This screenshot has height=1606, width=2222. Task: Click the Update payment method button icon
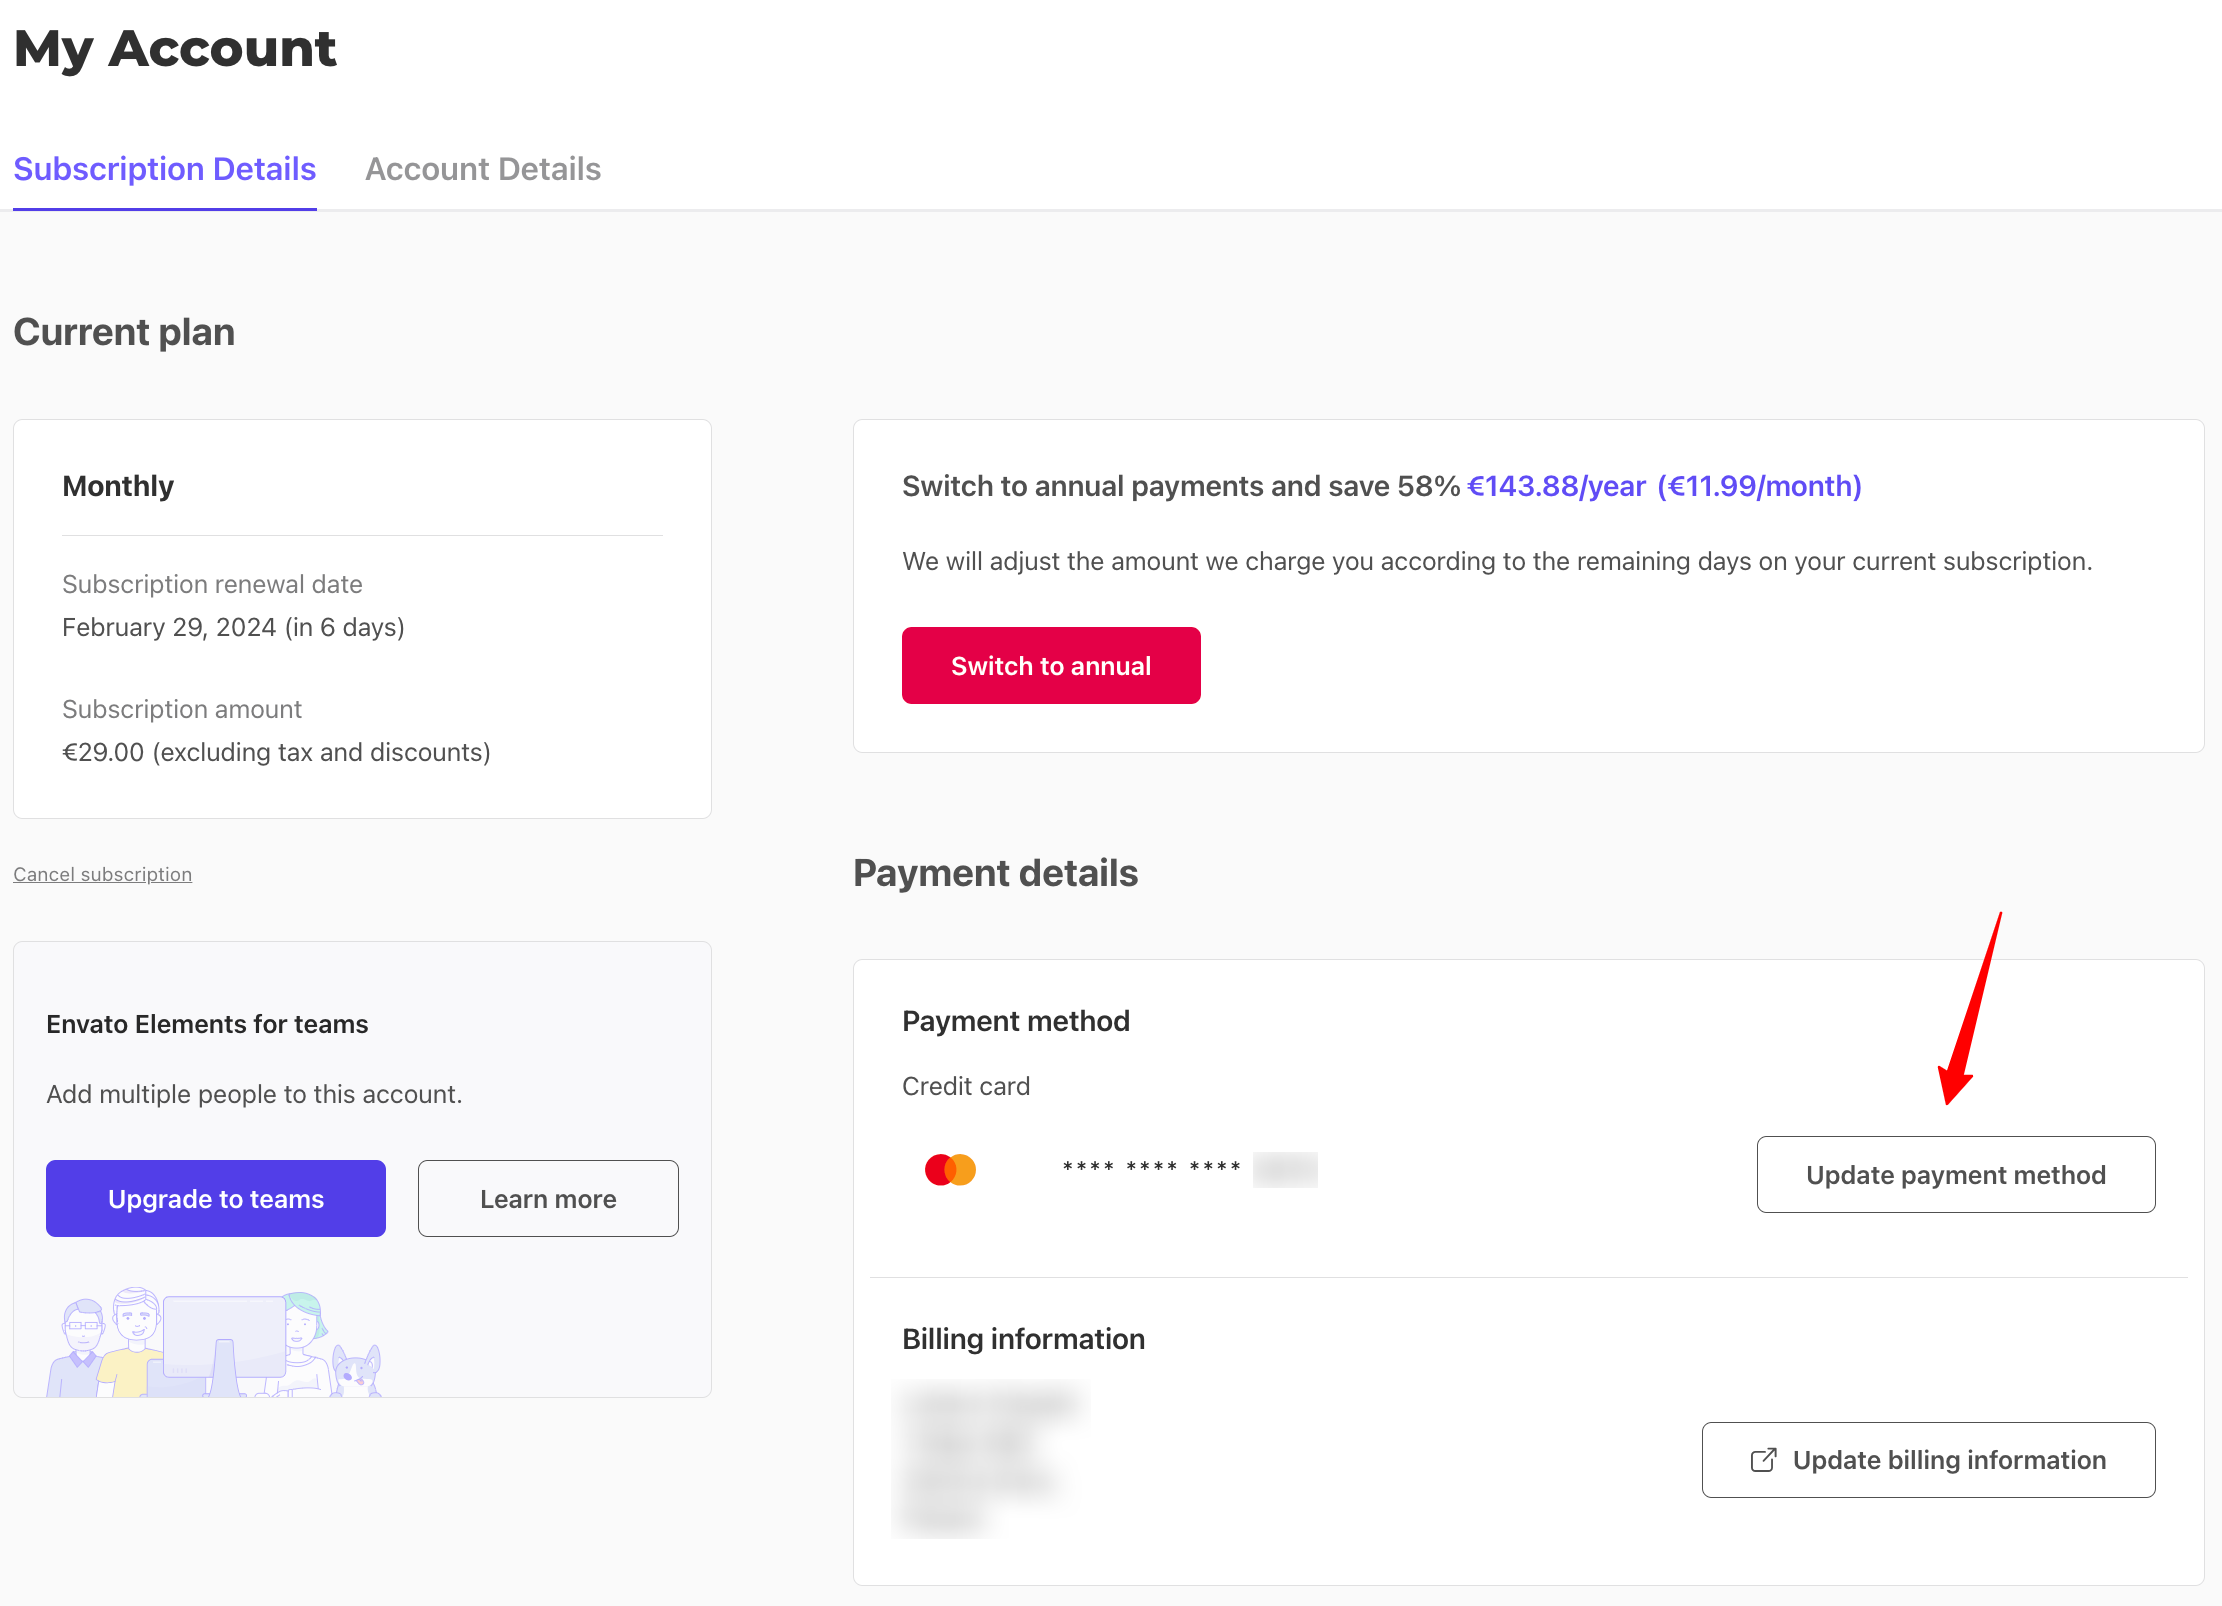pyautogui.click(x=1956, y=1173)
